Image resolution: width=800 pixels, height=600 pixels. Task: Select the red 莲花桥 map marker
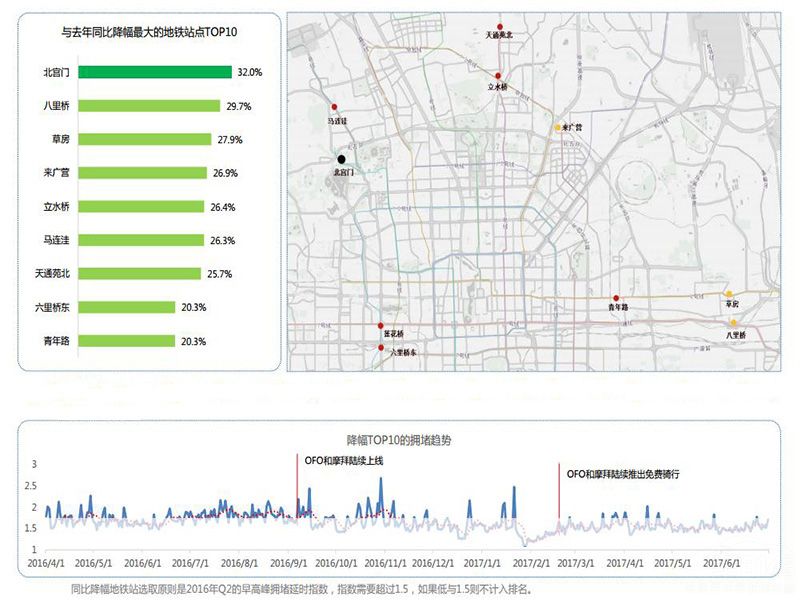coord(380,326)
